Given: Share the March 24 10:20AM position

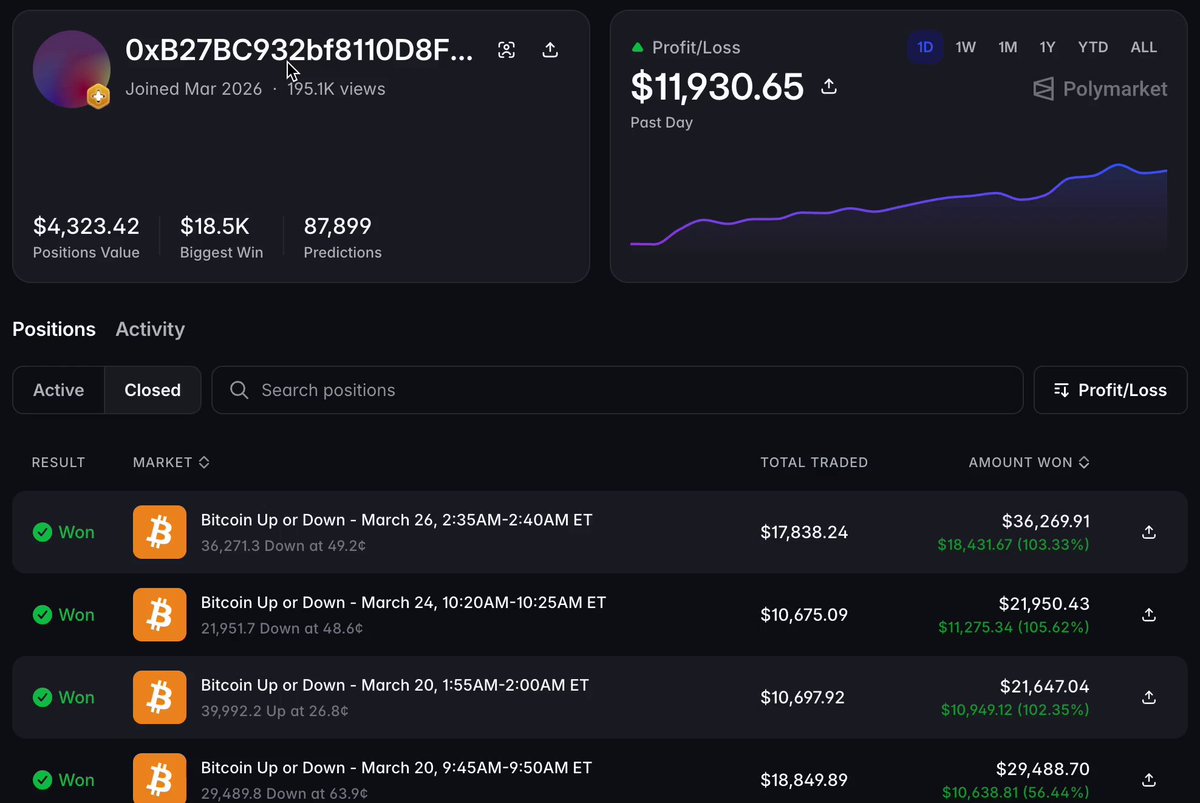Looking at the screenshot, I should point(1149,614).
